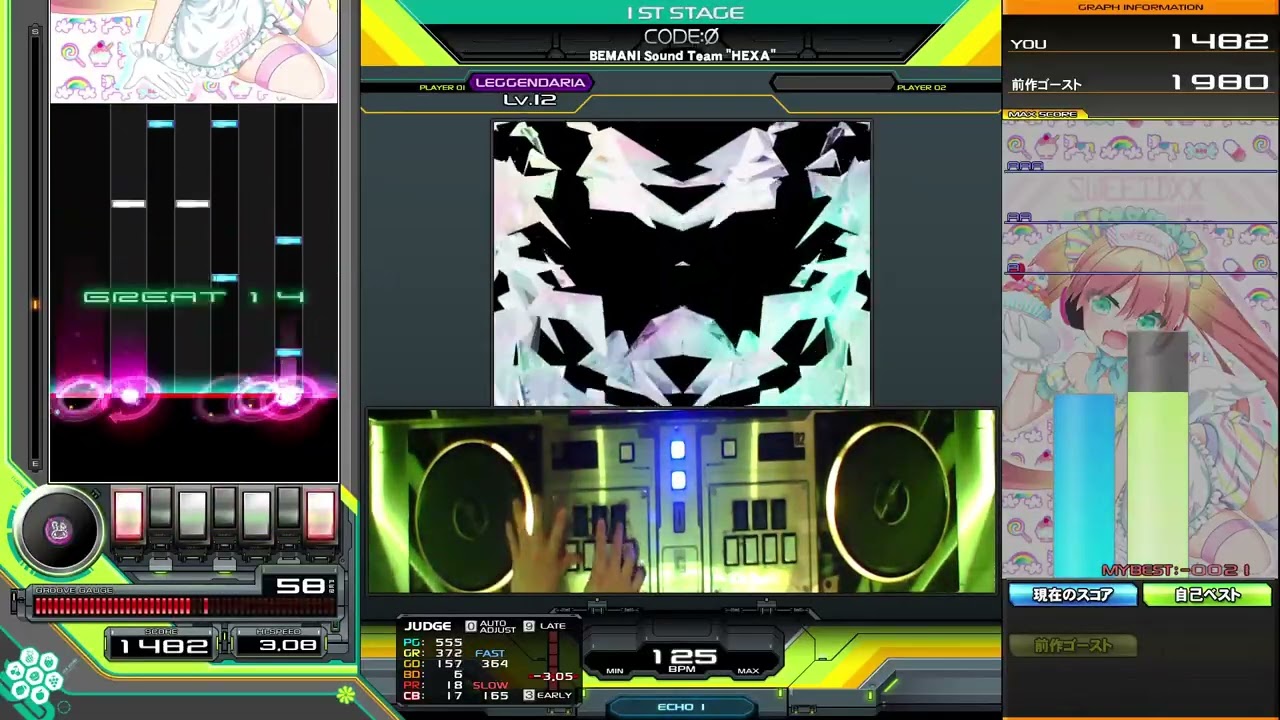Image resolution: width=1280 pixels, height=720 pixels.
Task: Click the 58 percent gauge value
Action: 300,586
